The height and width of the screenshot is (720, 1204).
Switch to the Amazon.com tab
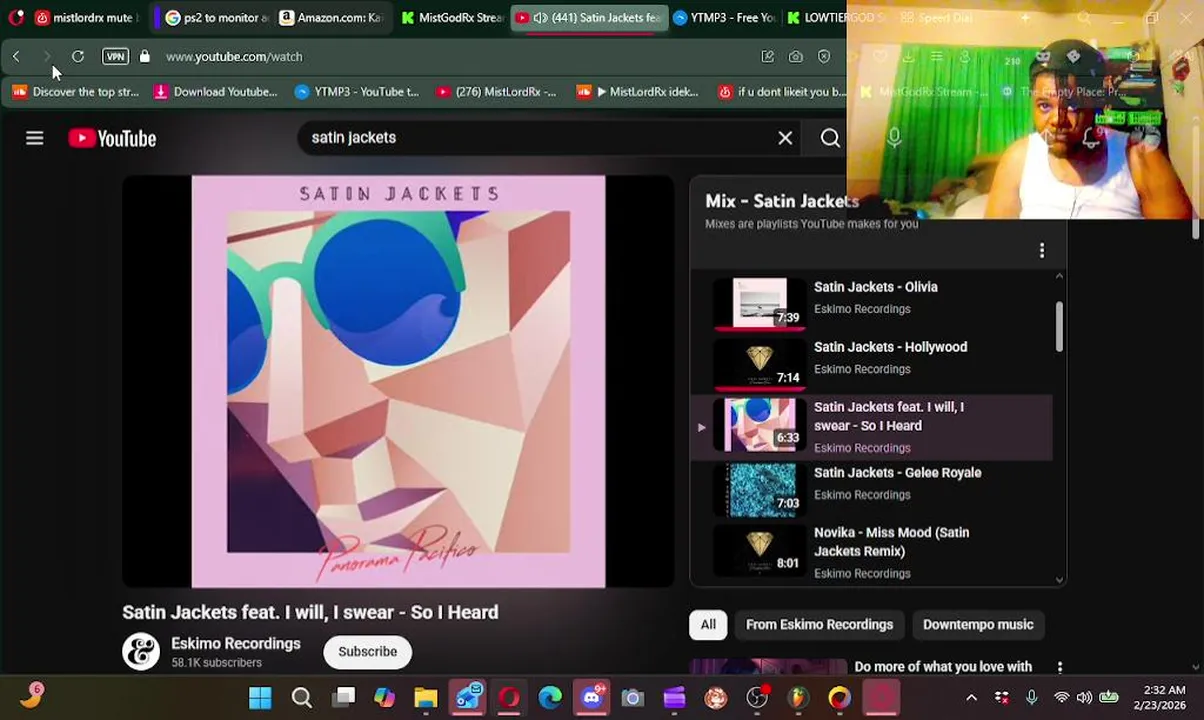(331, 18)
